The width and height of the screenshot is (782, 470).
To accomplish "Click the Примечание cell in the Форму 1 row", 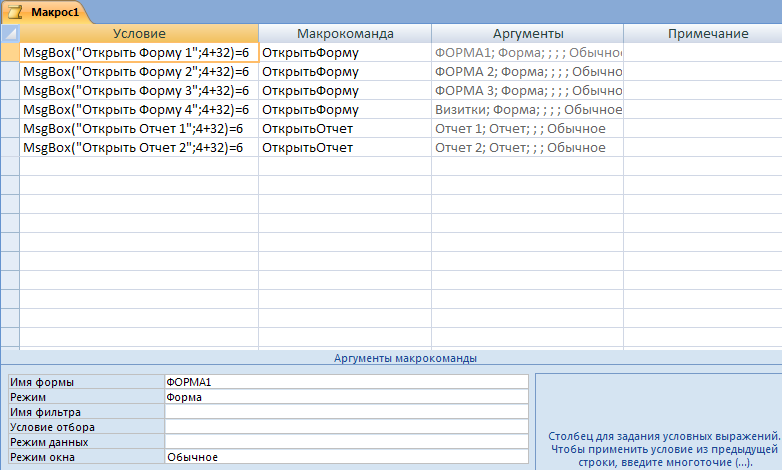I will point(703,52).
